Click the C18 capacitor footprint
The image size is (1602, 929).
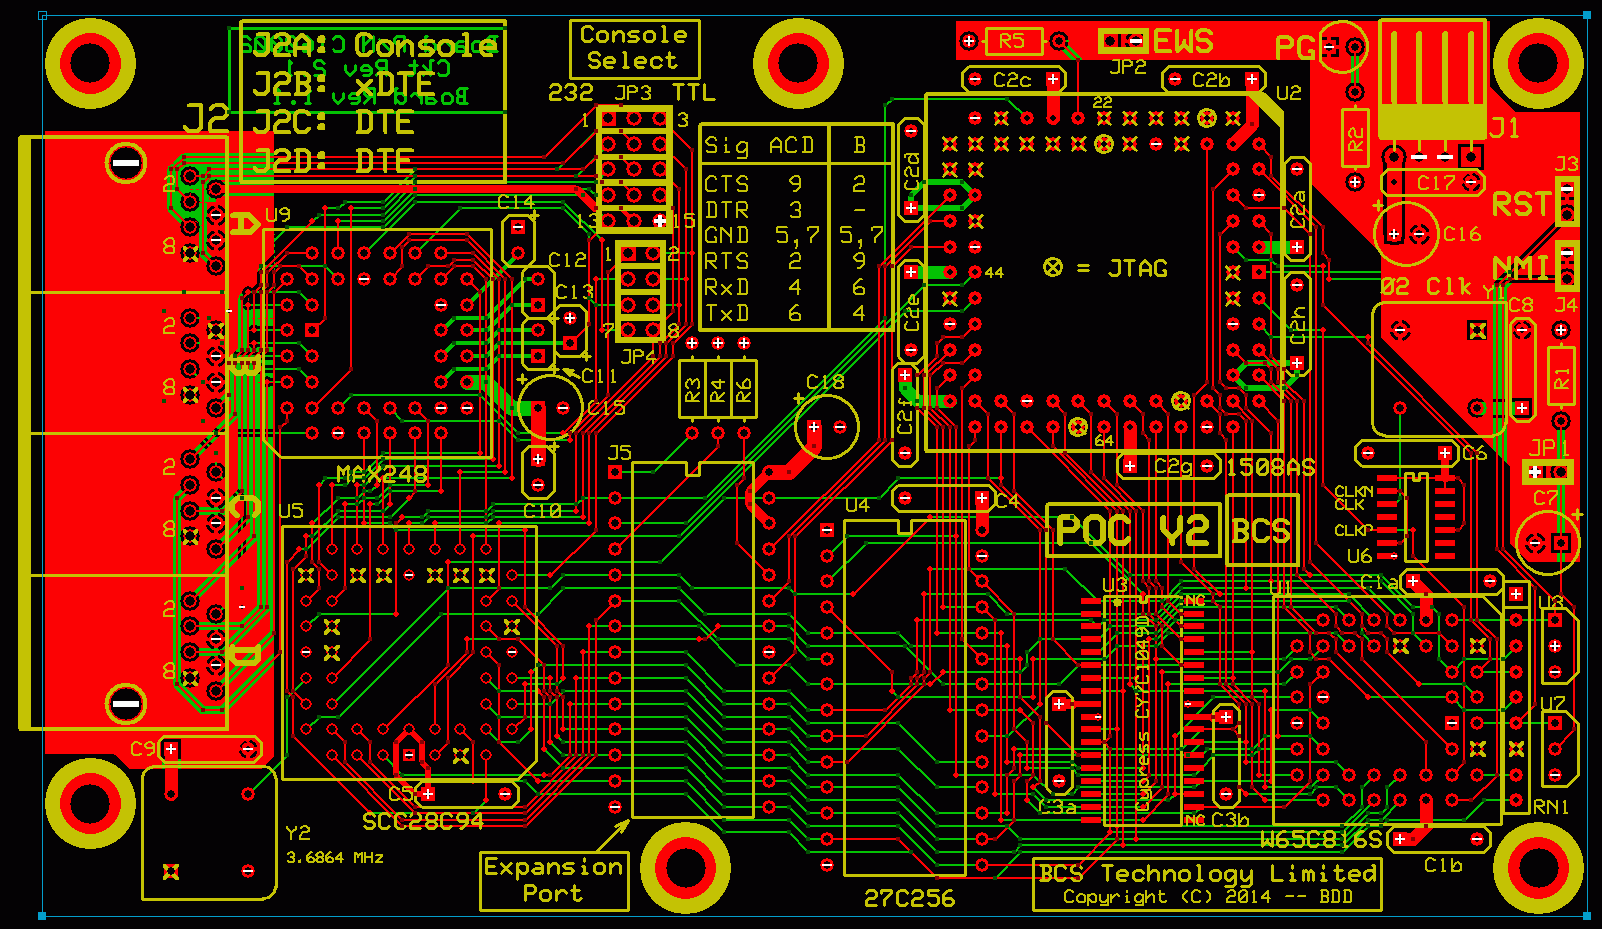pyautogui.click(x=827, y=427)
